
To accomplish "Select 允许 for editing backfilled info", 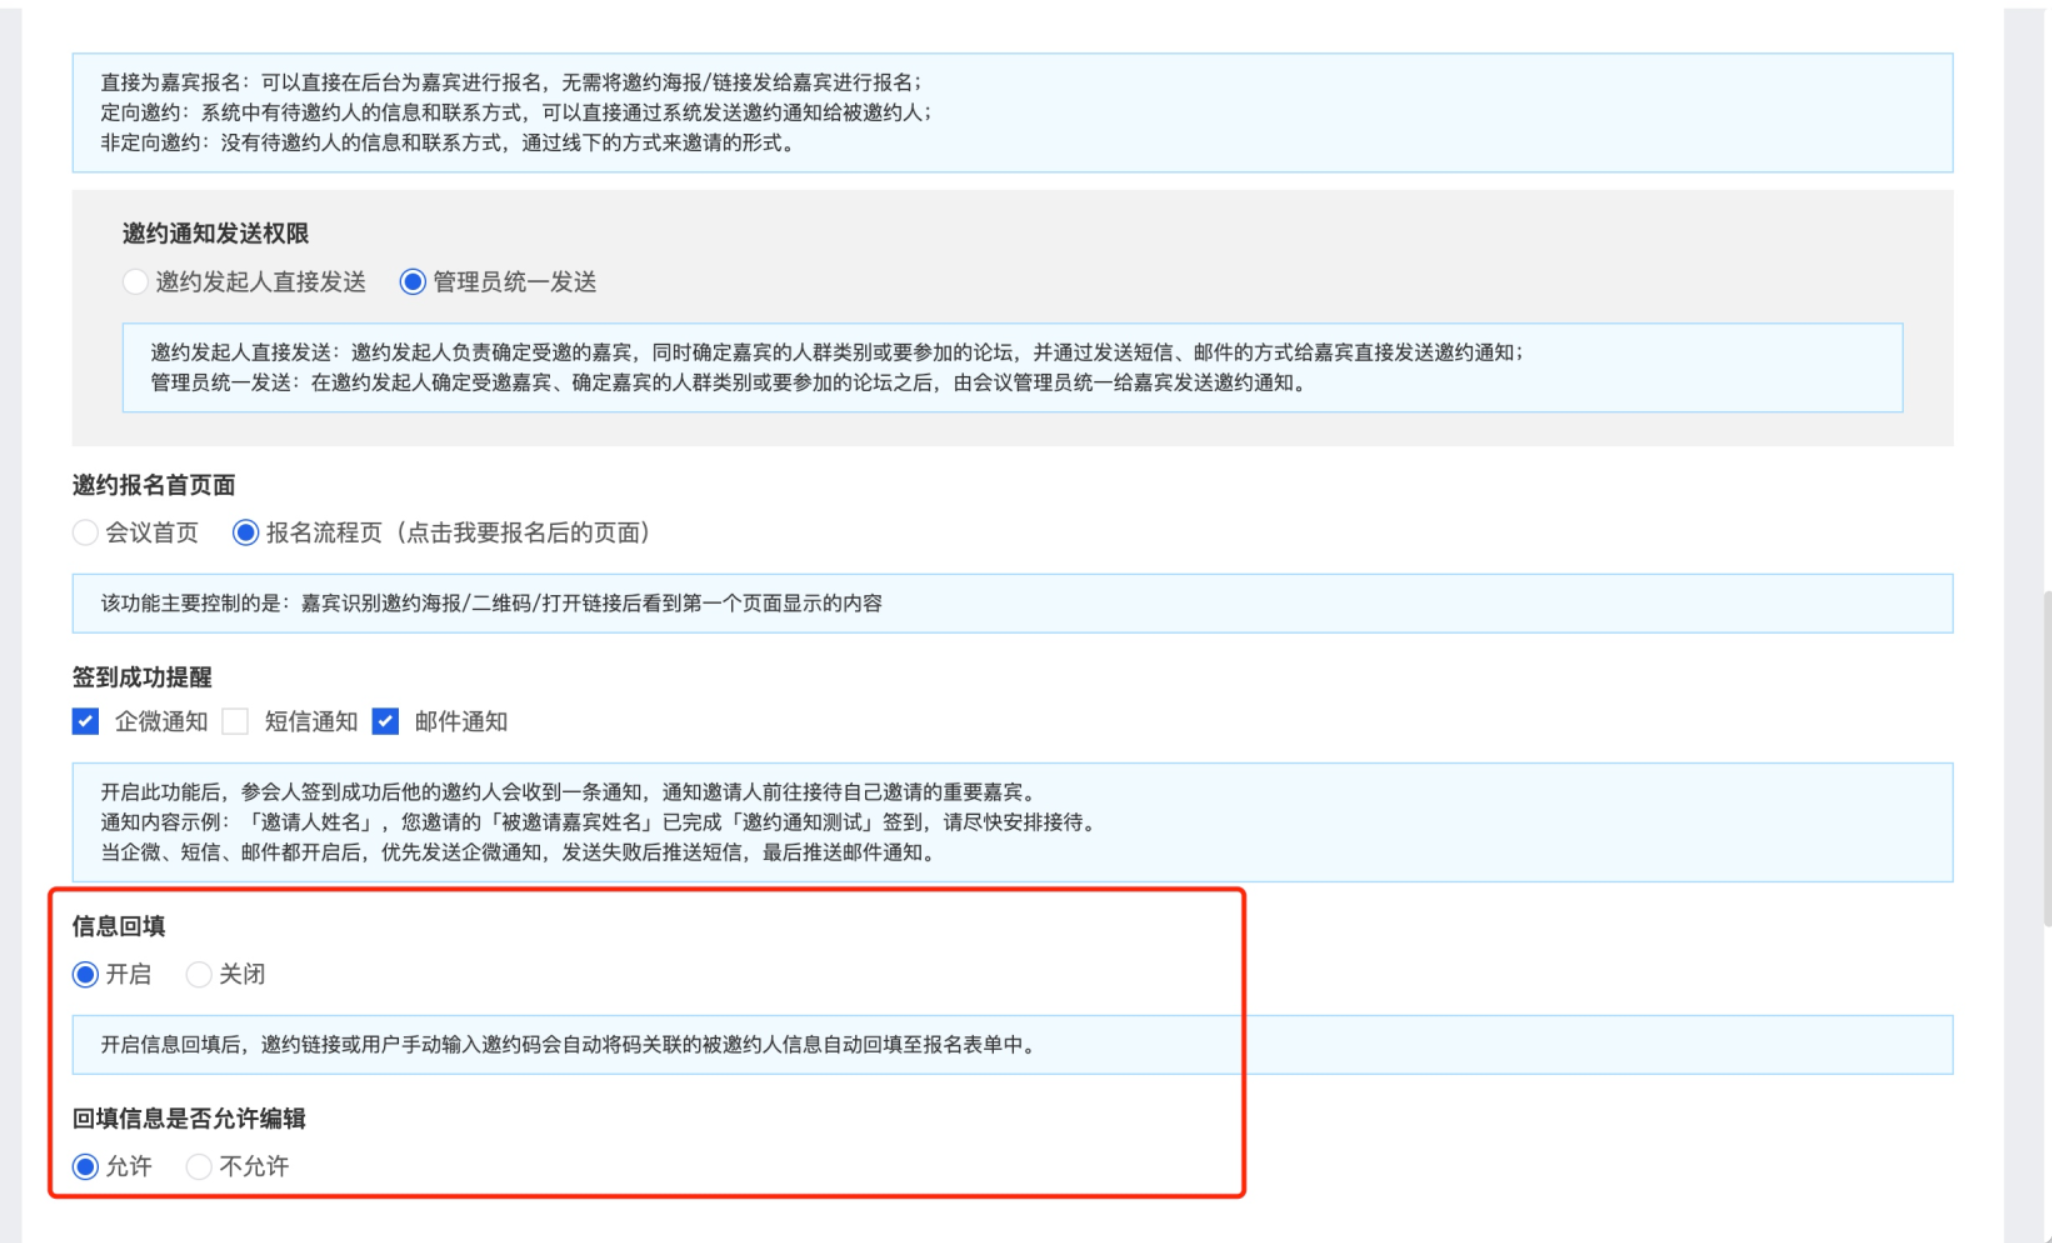I will (86, 1166).
